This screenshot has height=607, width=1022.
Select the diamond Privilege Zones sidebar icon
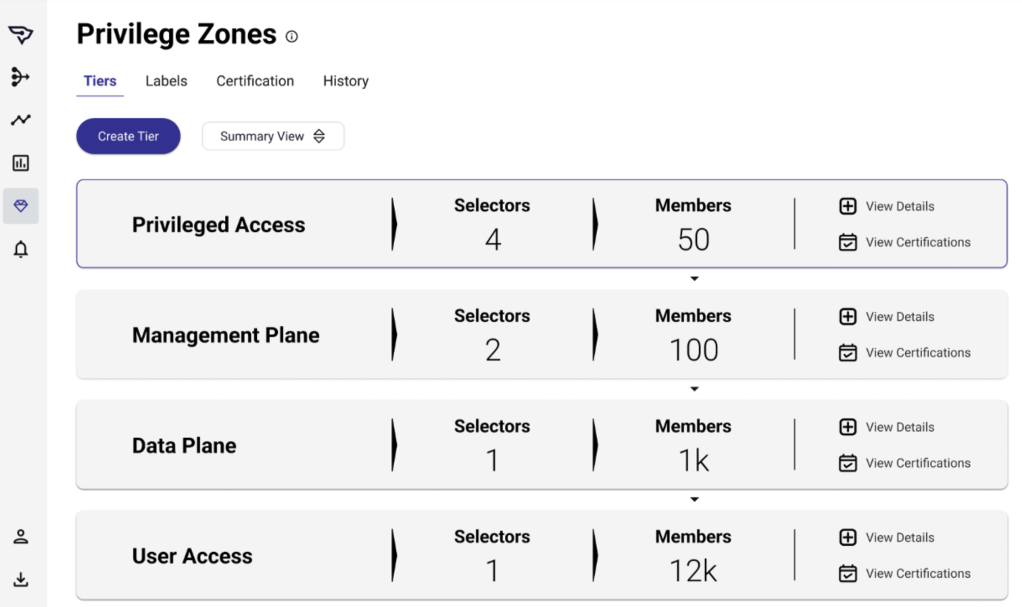(x=20, y=206)
